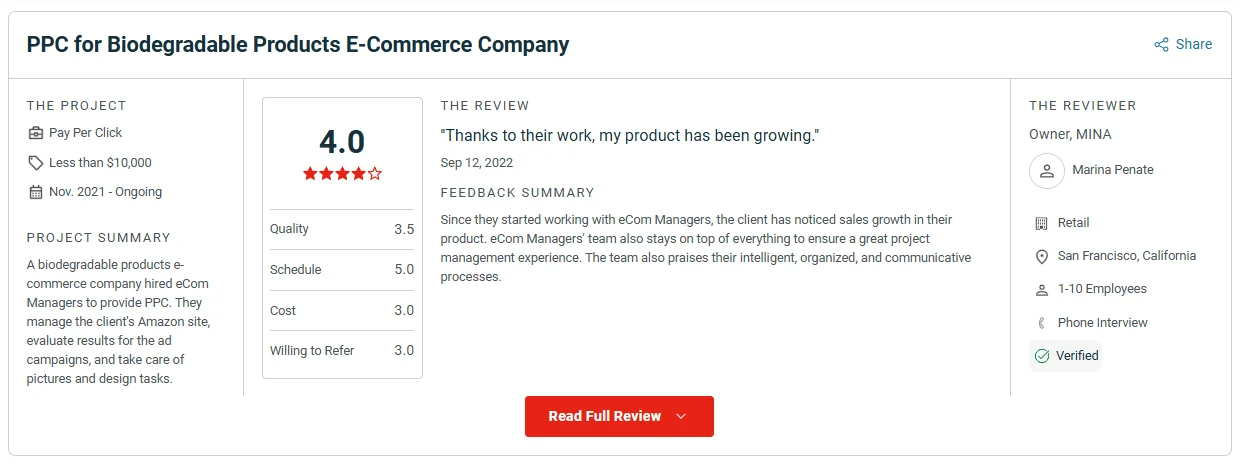Image resolution: width=1241 pixels, height=466 pixels.
Task: Open the chevron on Read Full Review
Action: [681, 417]
